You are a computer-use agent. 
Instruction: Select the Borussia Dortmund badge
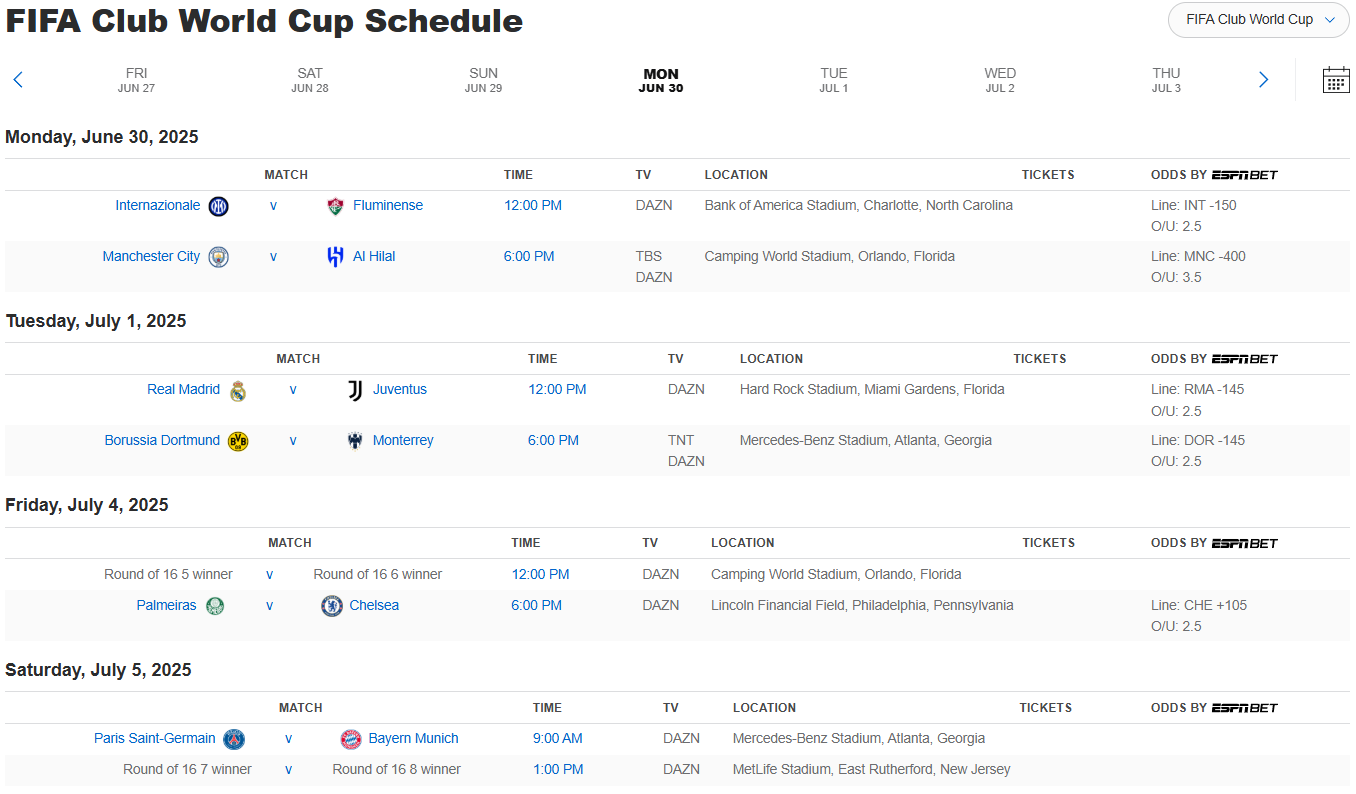[238, 441]
